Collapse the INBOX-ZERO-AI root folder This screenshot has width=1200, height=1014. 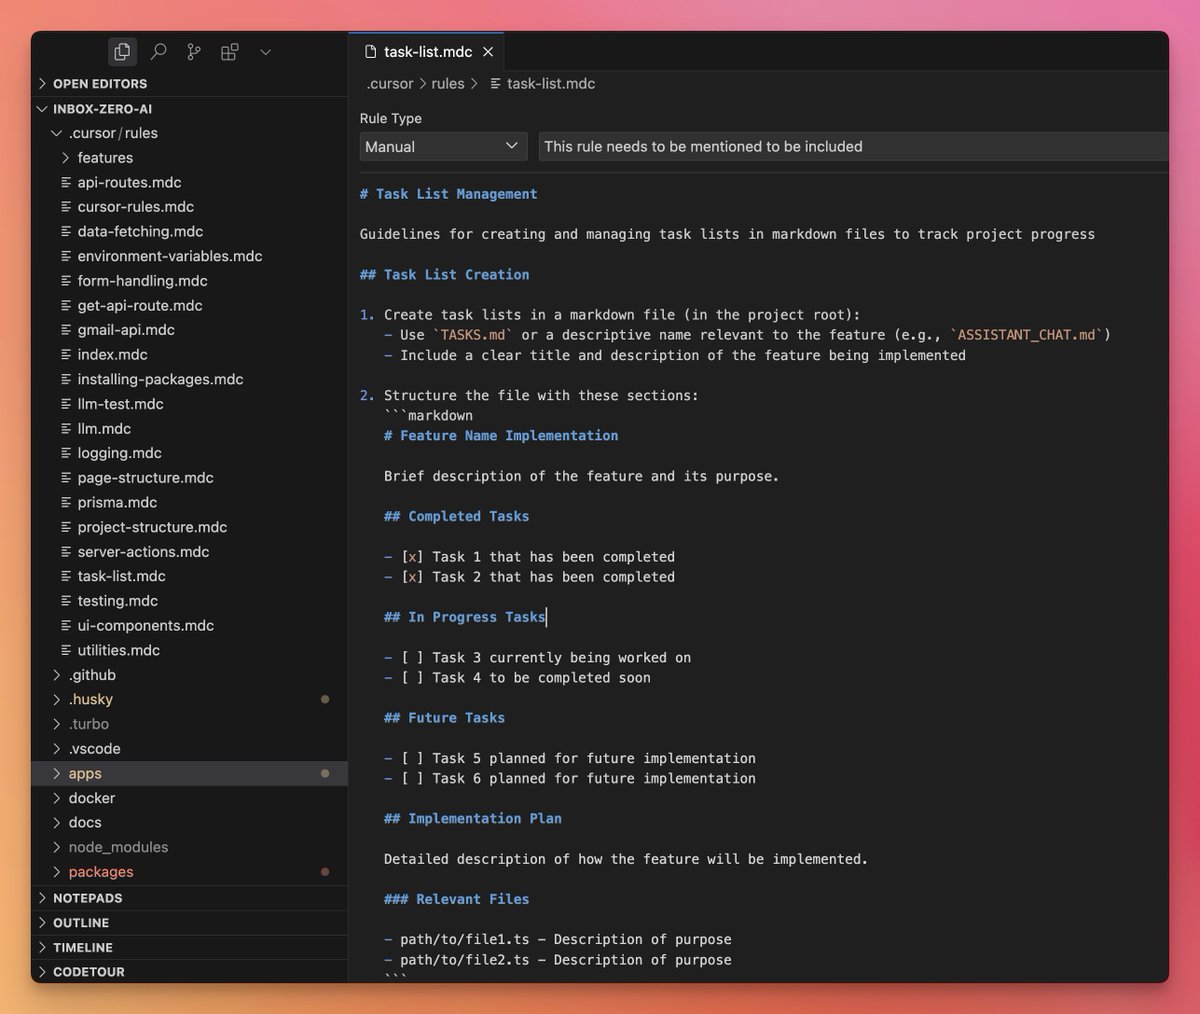coord(190,109)
